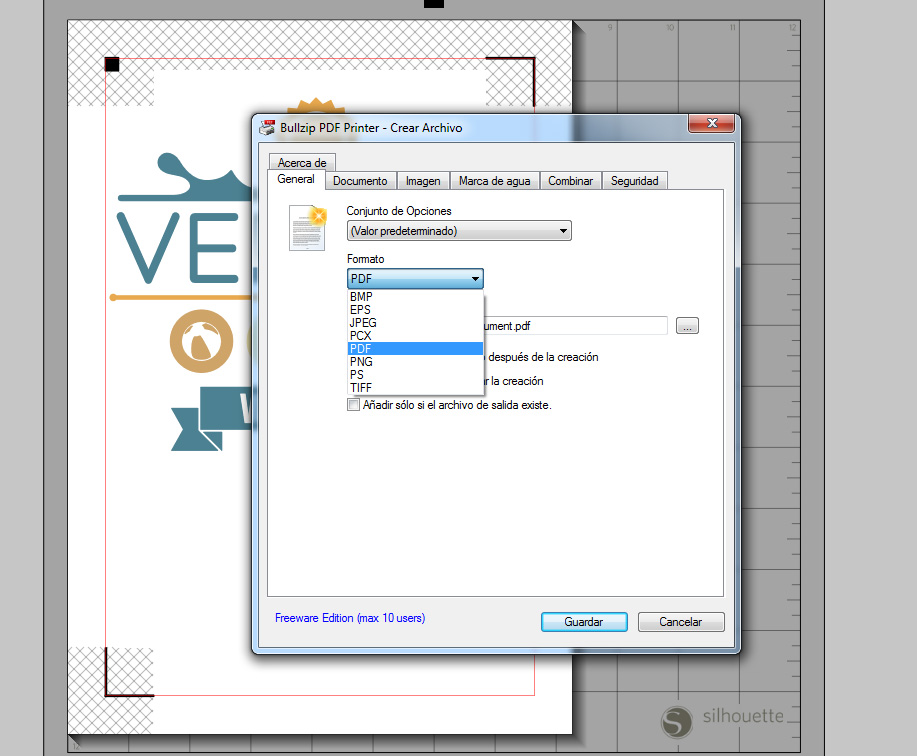Click the Guardar button

[x=584, y=622]
